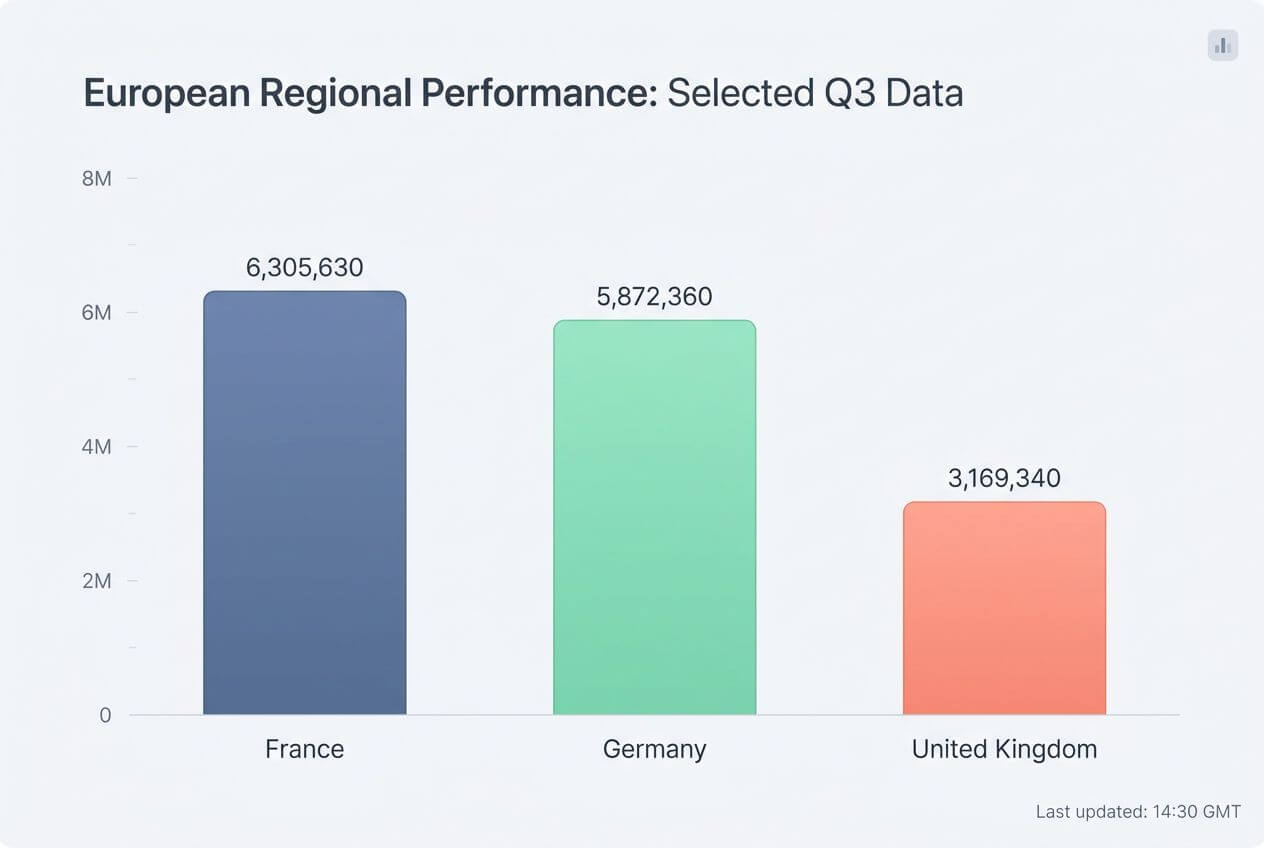Click the 0 y-axis label

[x=104, y=715]
